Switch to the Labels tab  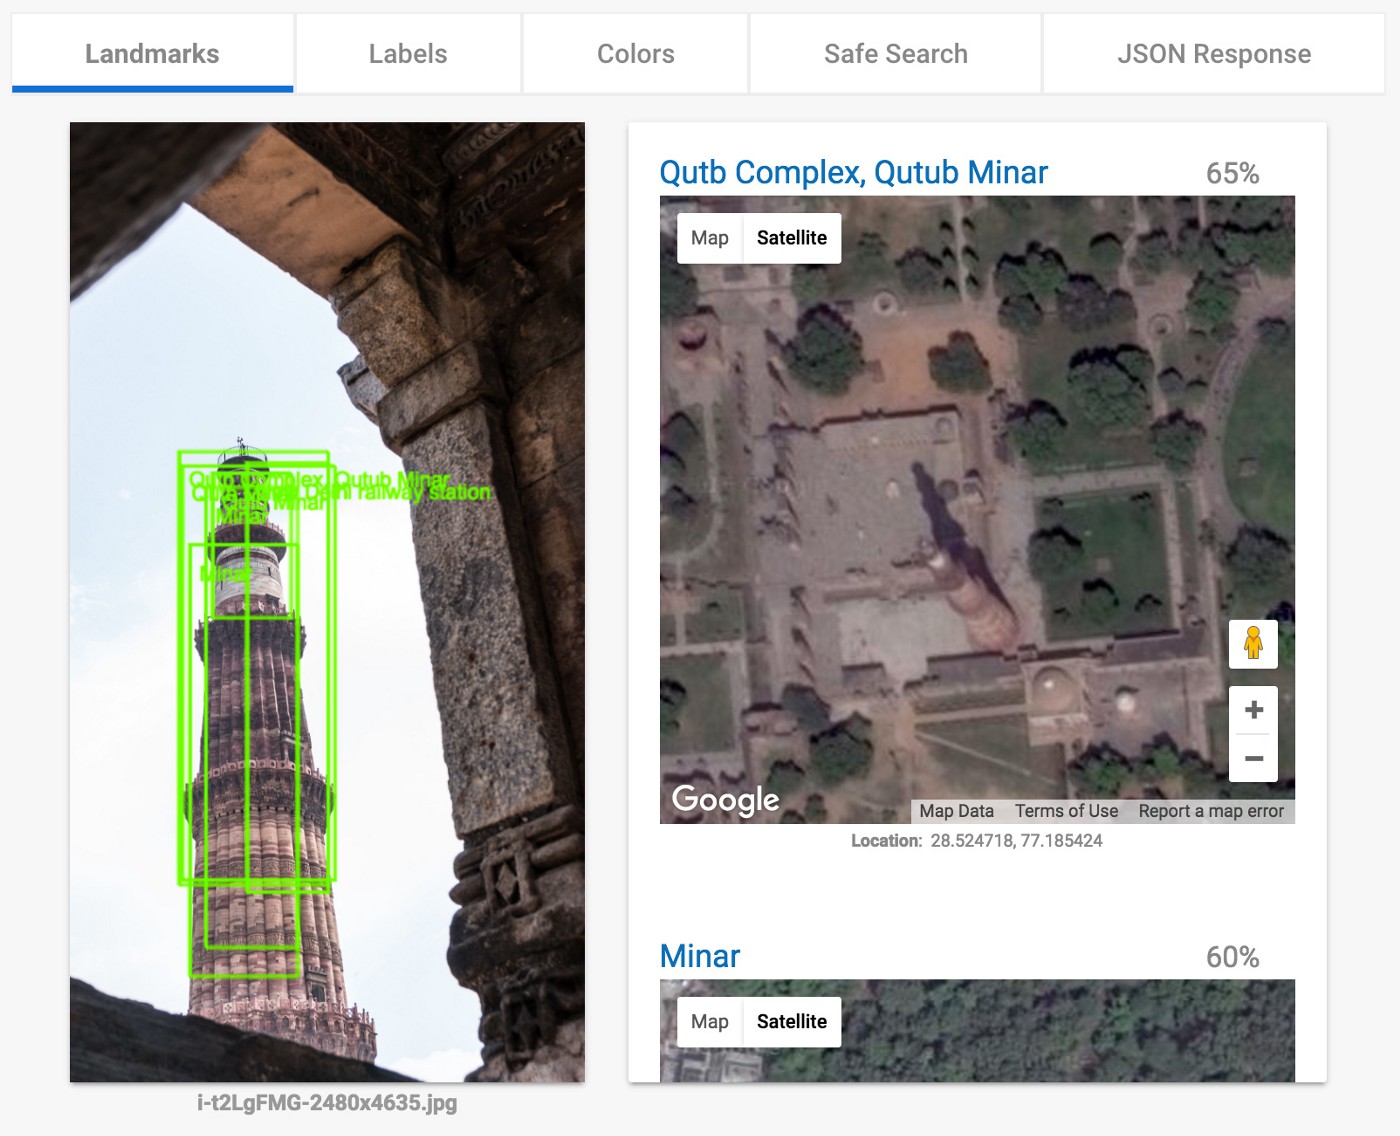tap(408, 54)
